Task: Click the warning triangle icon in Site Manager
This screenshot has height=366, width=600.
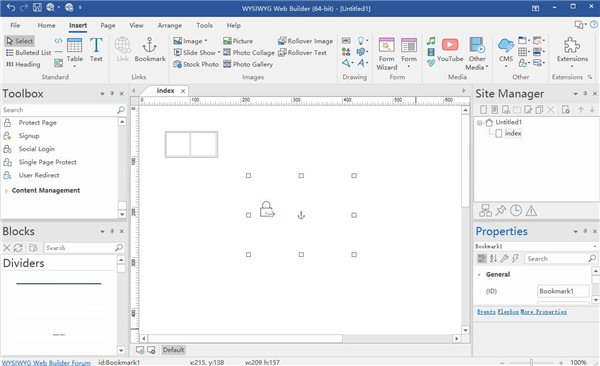Action: pyautogui.click(x=531, y=211)
